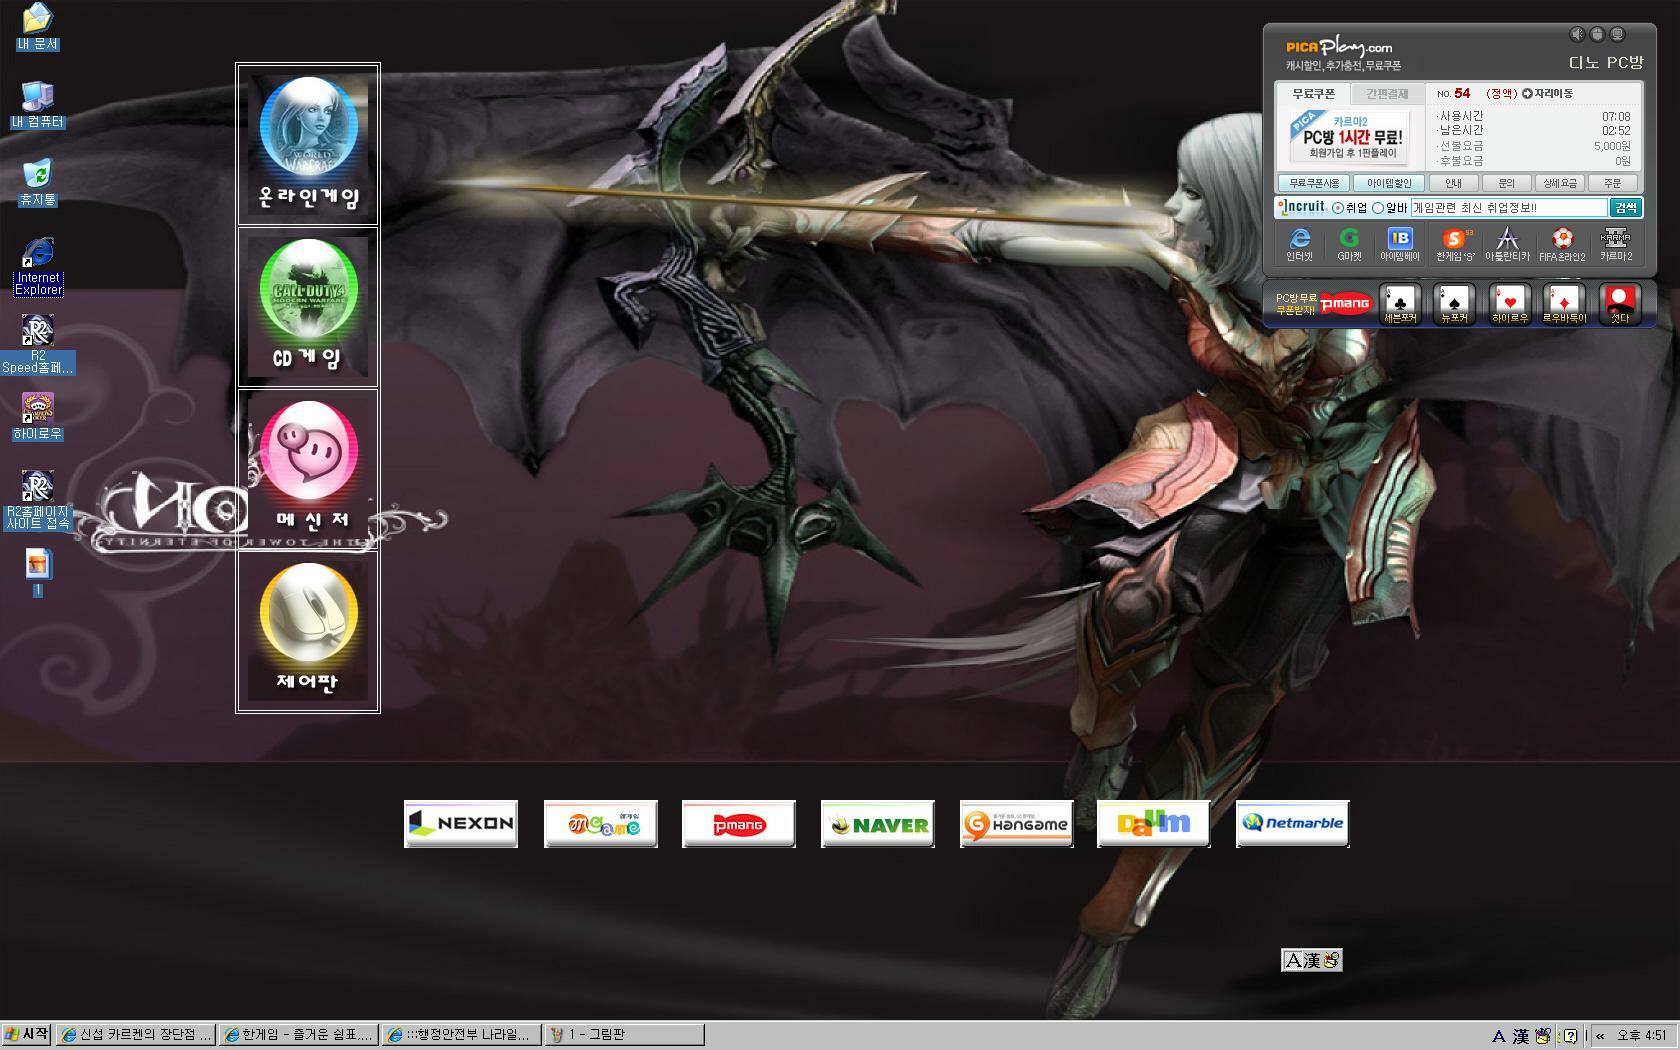Open 로우바둑이 diamond card game
Image resolution: width=1680 pixels, height=1050 pixels.
click(1564, 304)
